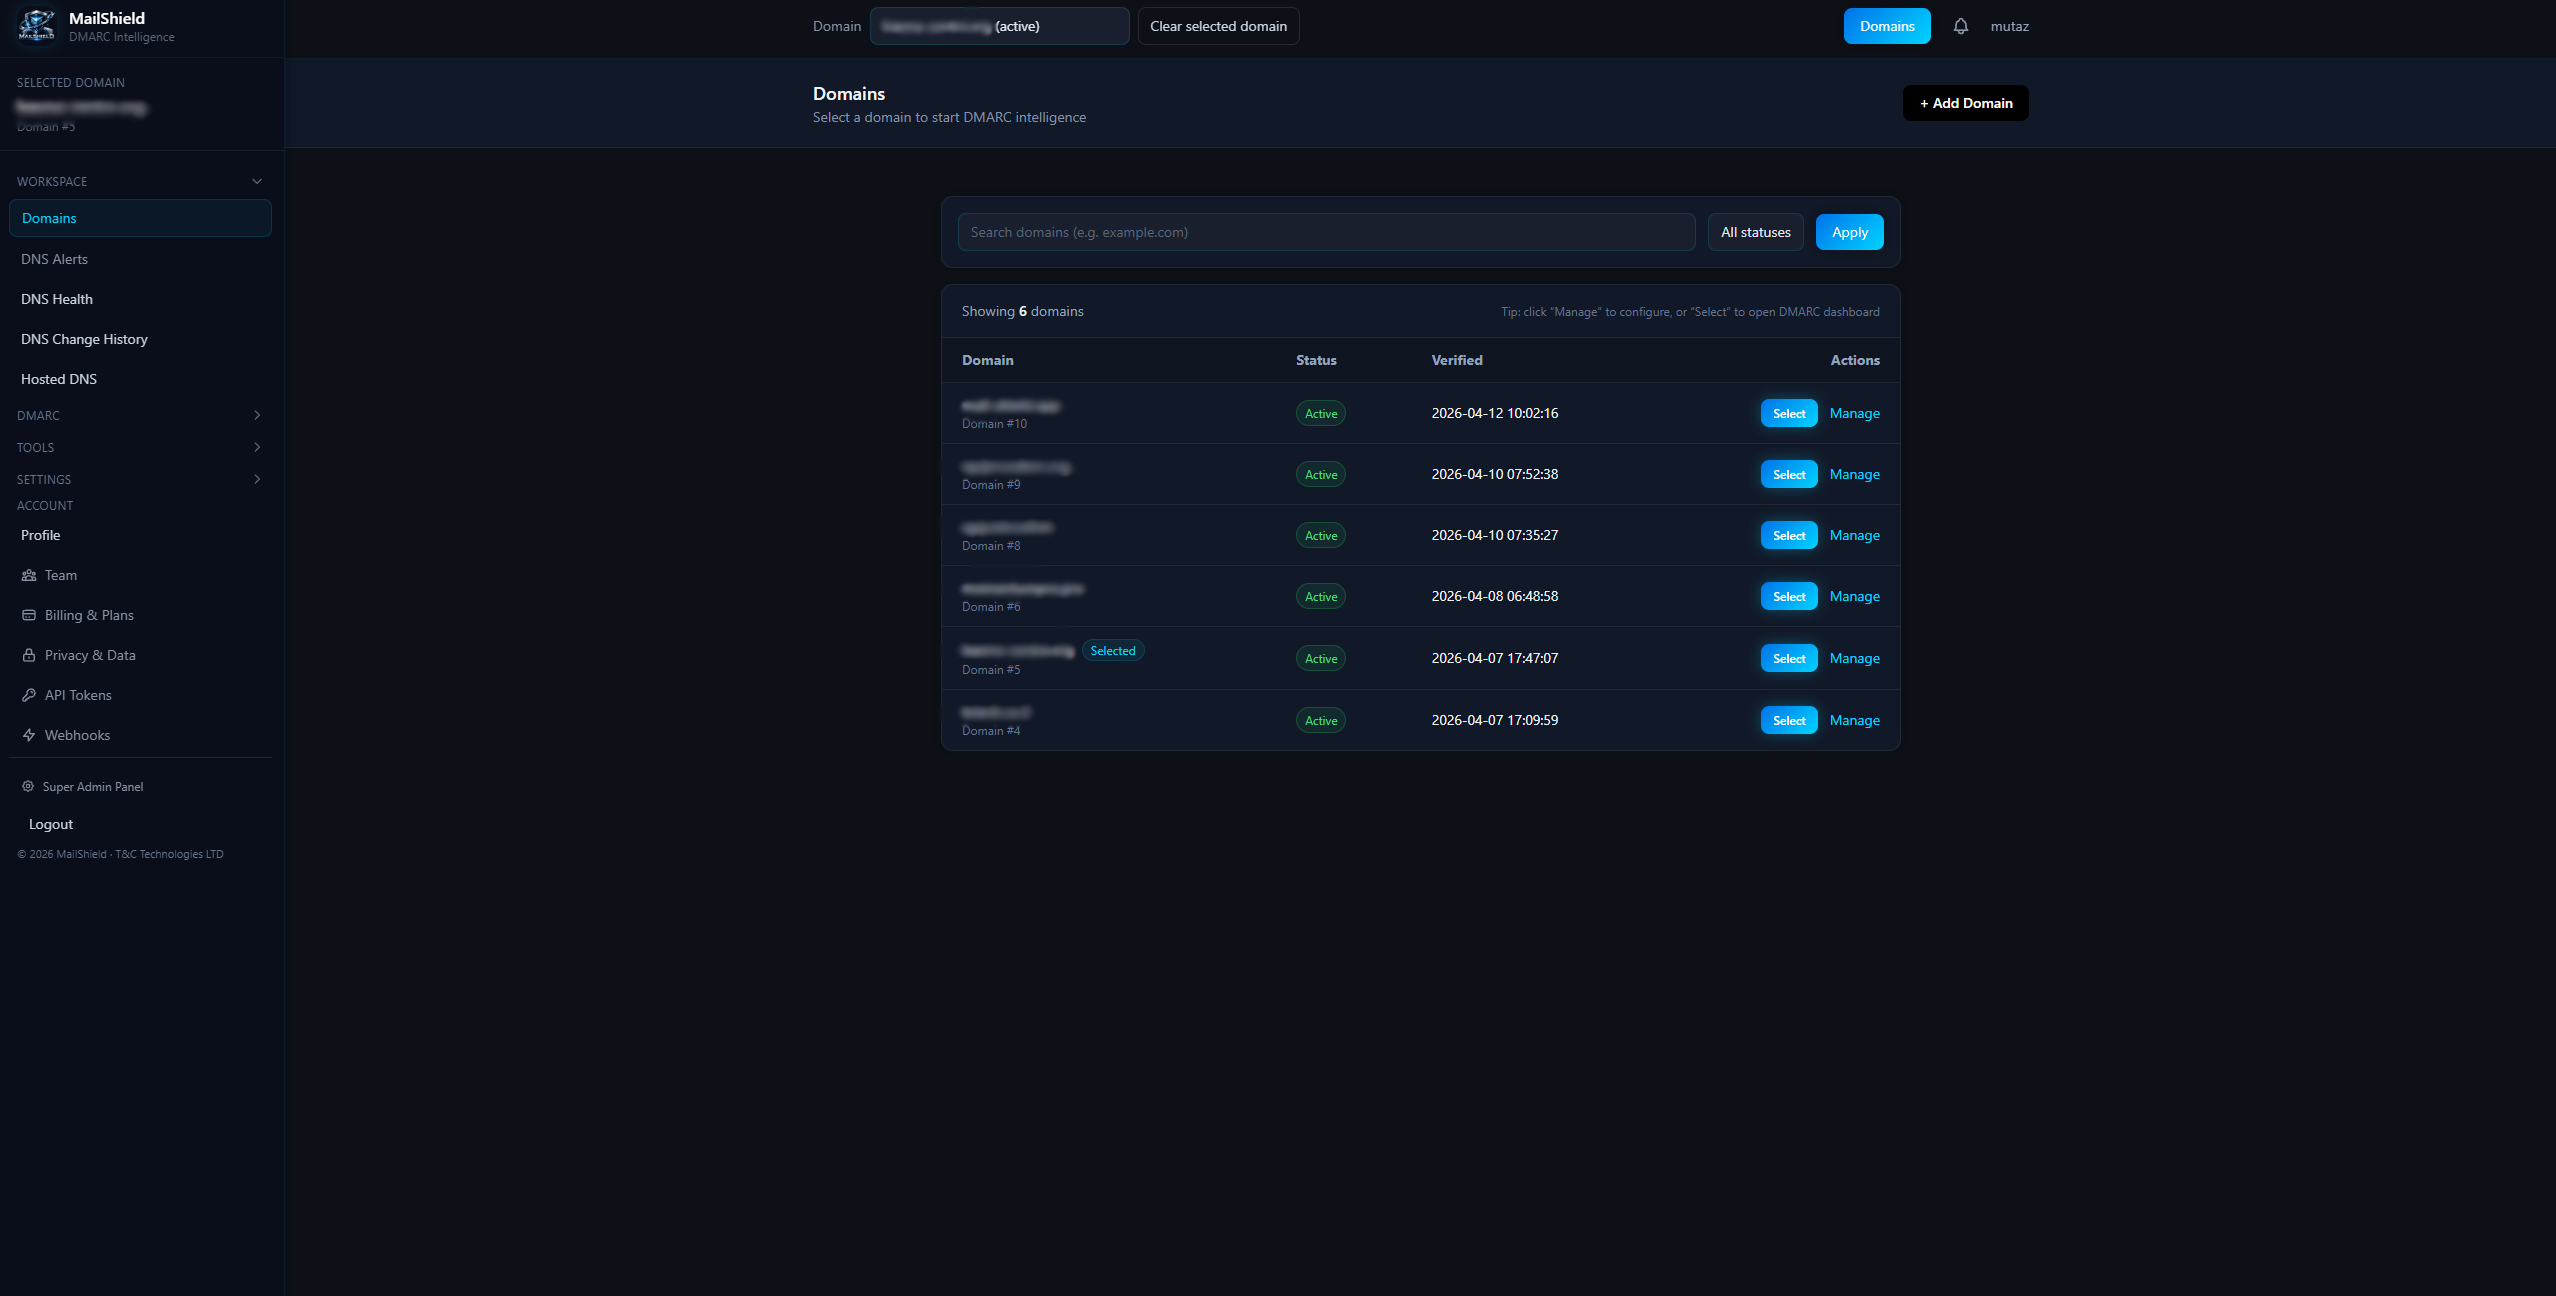Screen dimensions: 2556x1296
Task: Click the Status column header
Action: [1316, 360]
